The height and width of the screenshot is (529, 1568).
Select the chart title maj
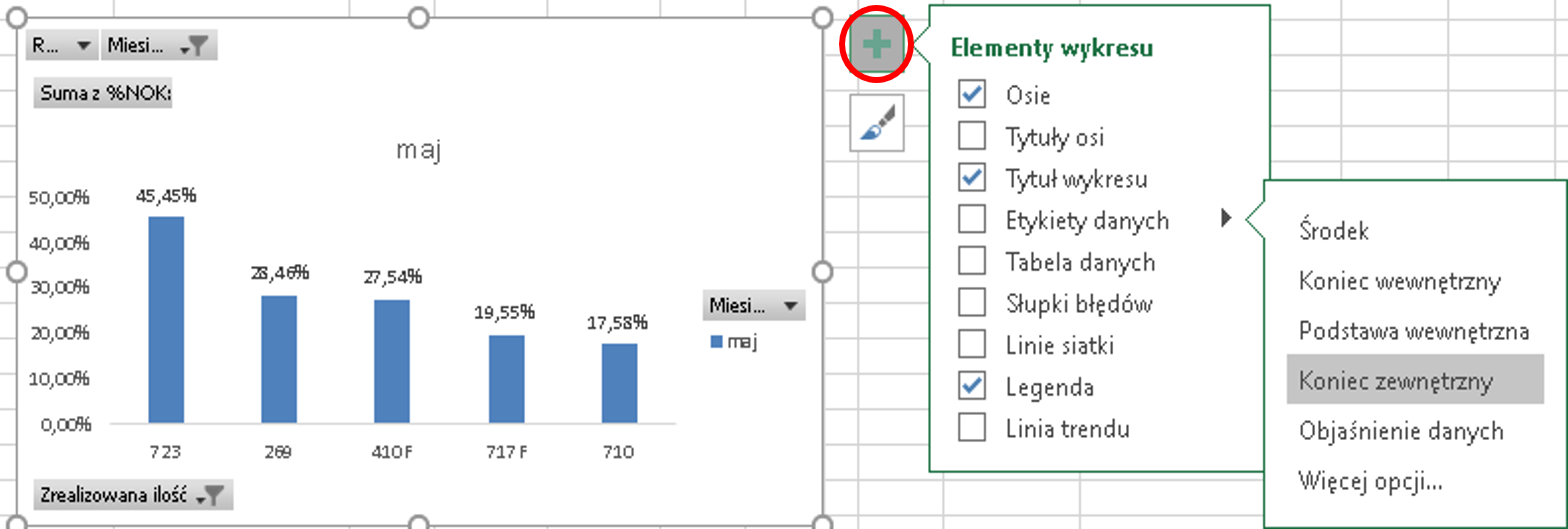419,151
